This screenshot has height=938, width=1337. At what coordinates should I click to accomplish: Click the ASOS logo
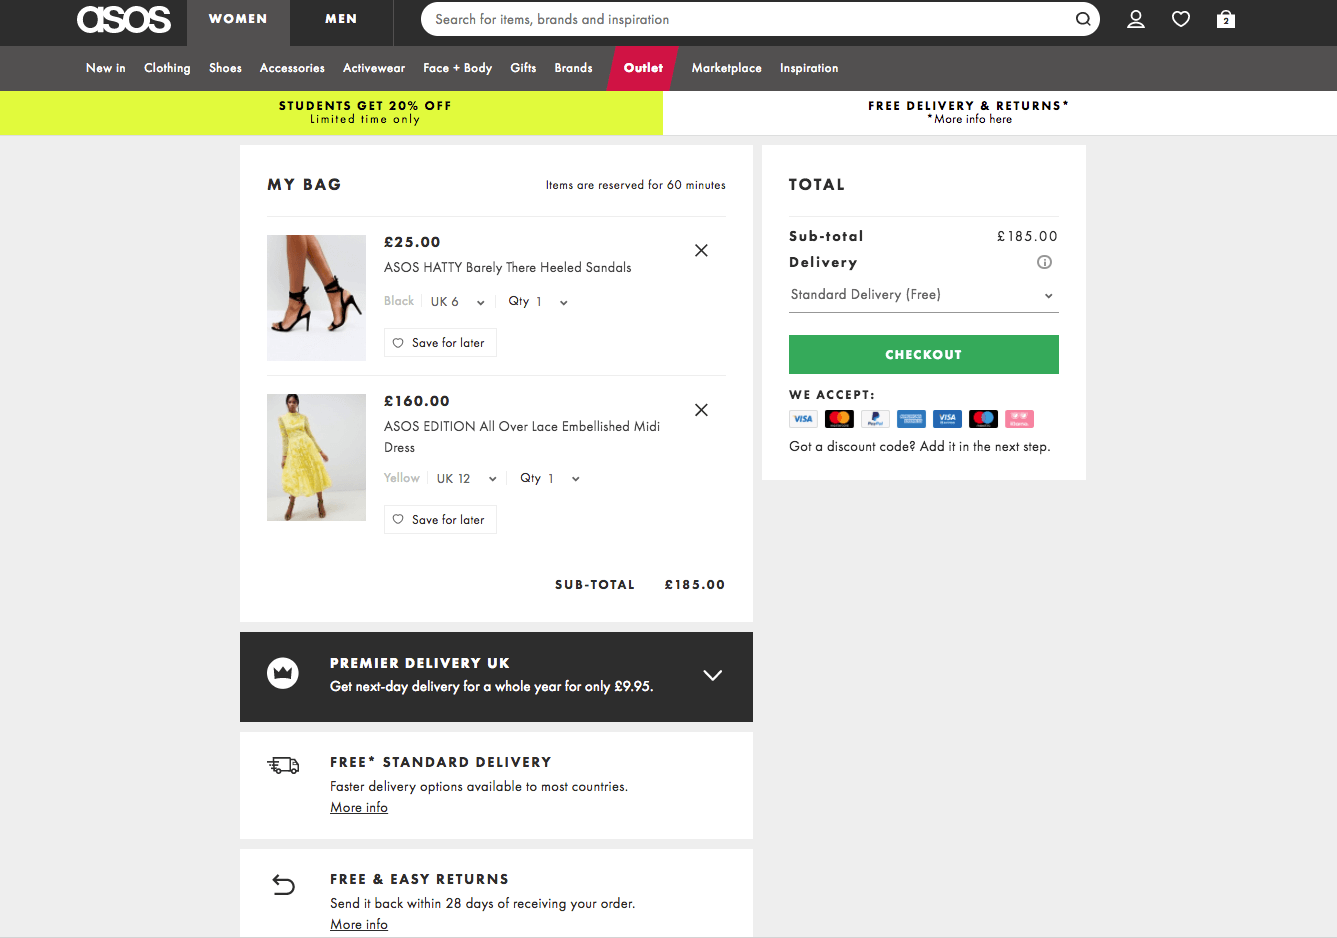[124, 19]
